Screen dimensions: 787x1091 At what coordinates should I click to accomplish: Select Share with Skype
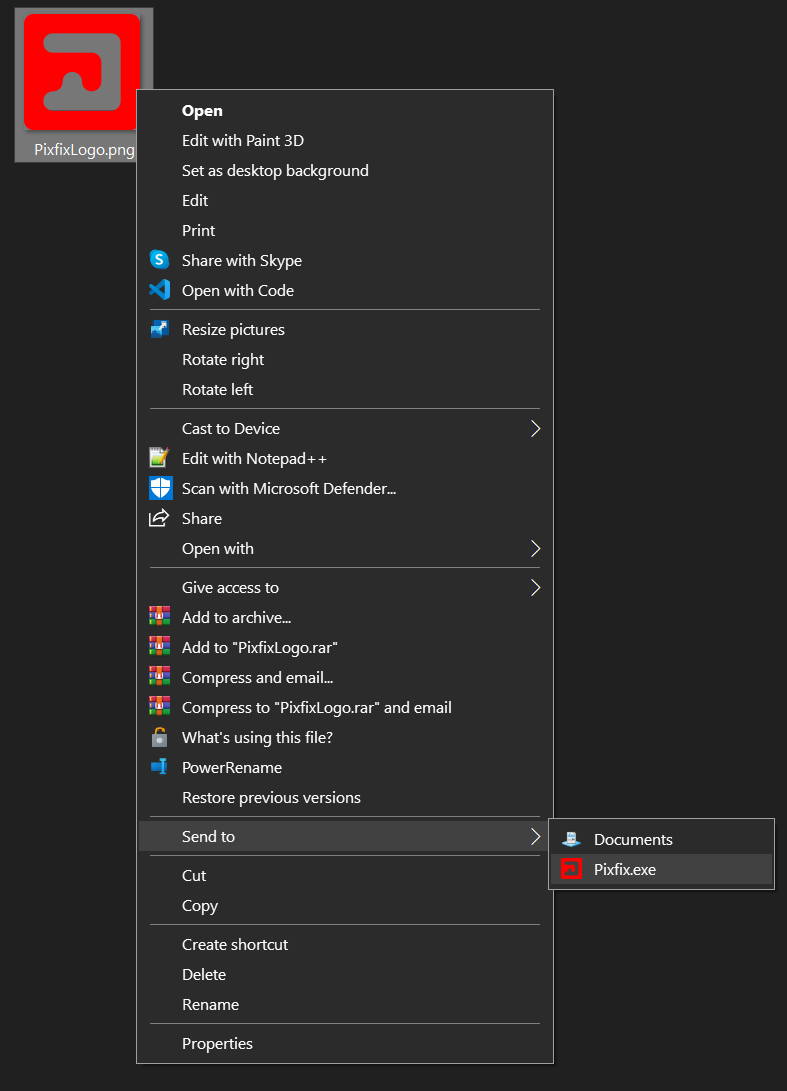[x=345, y=260]
